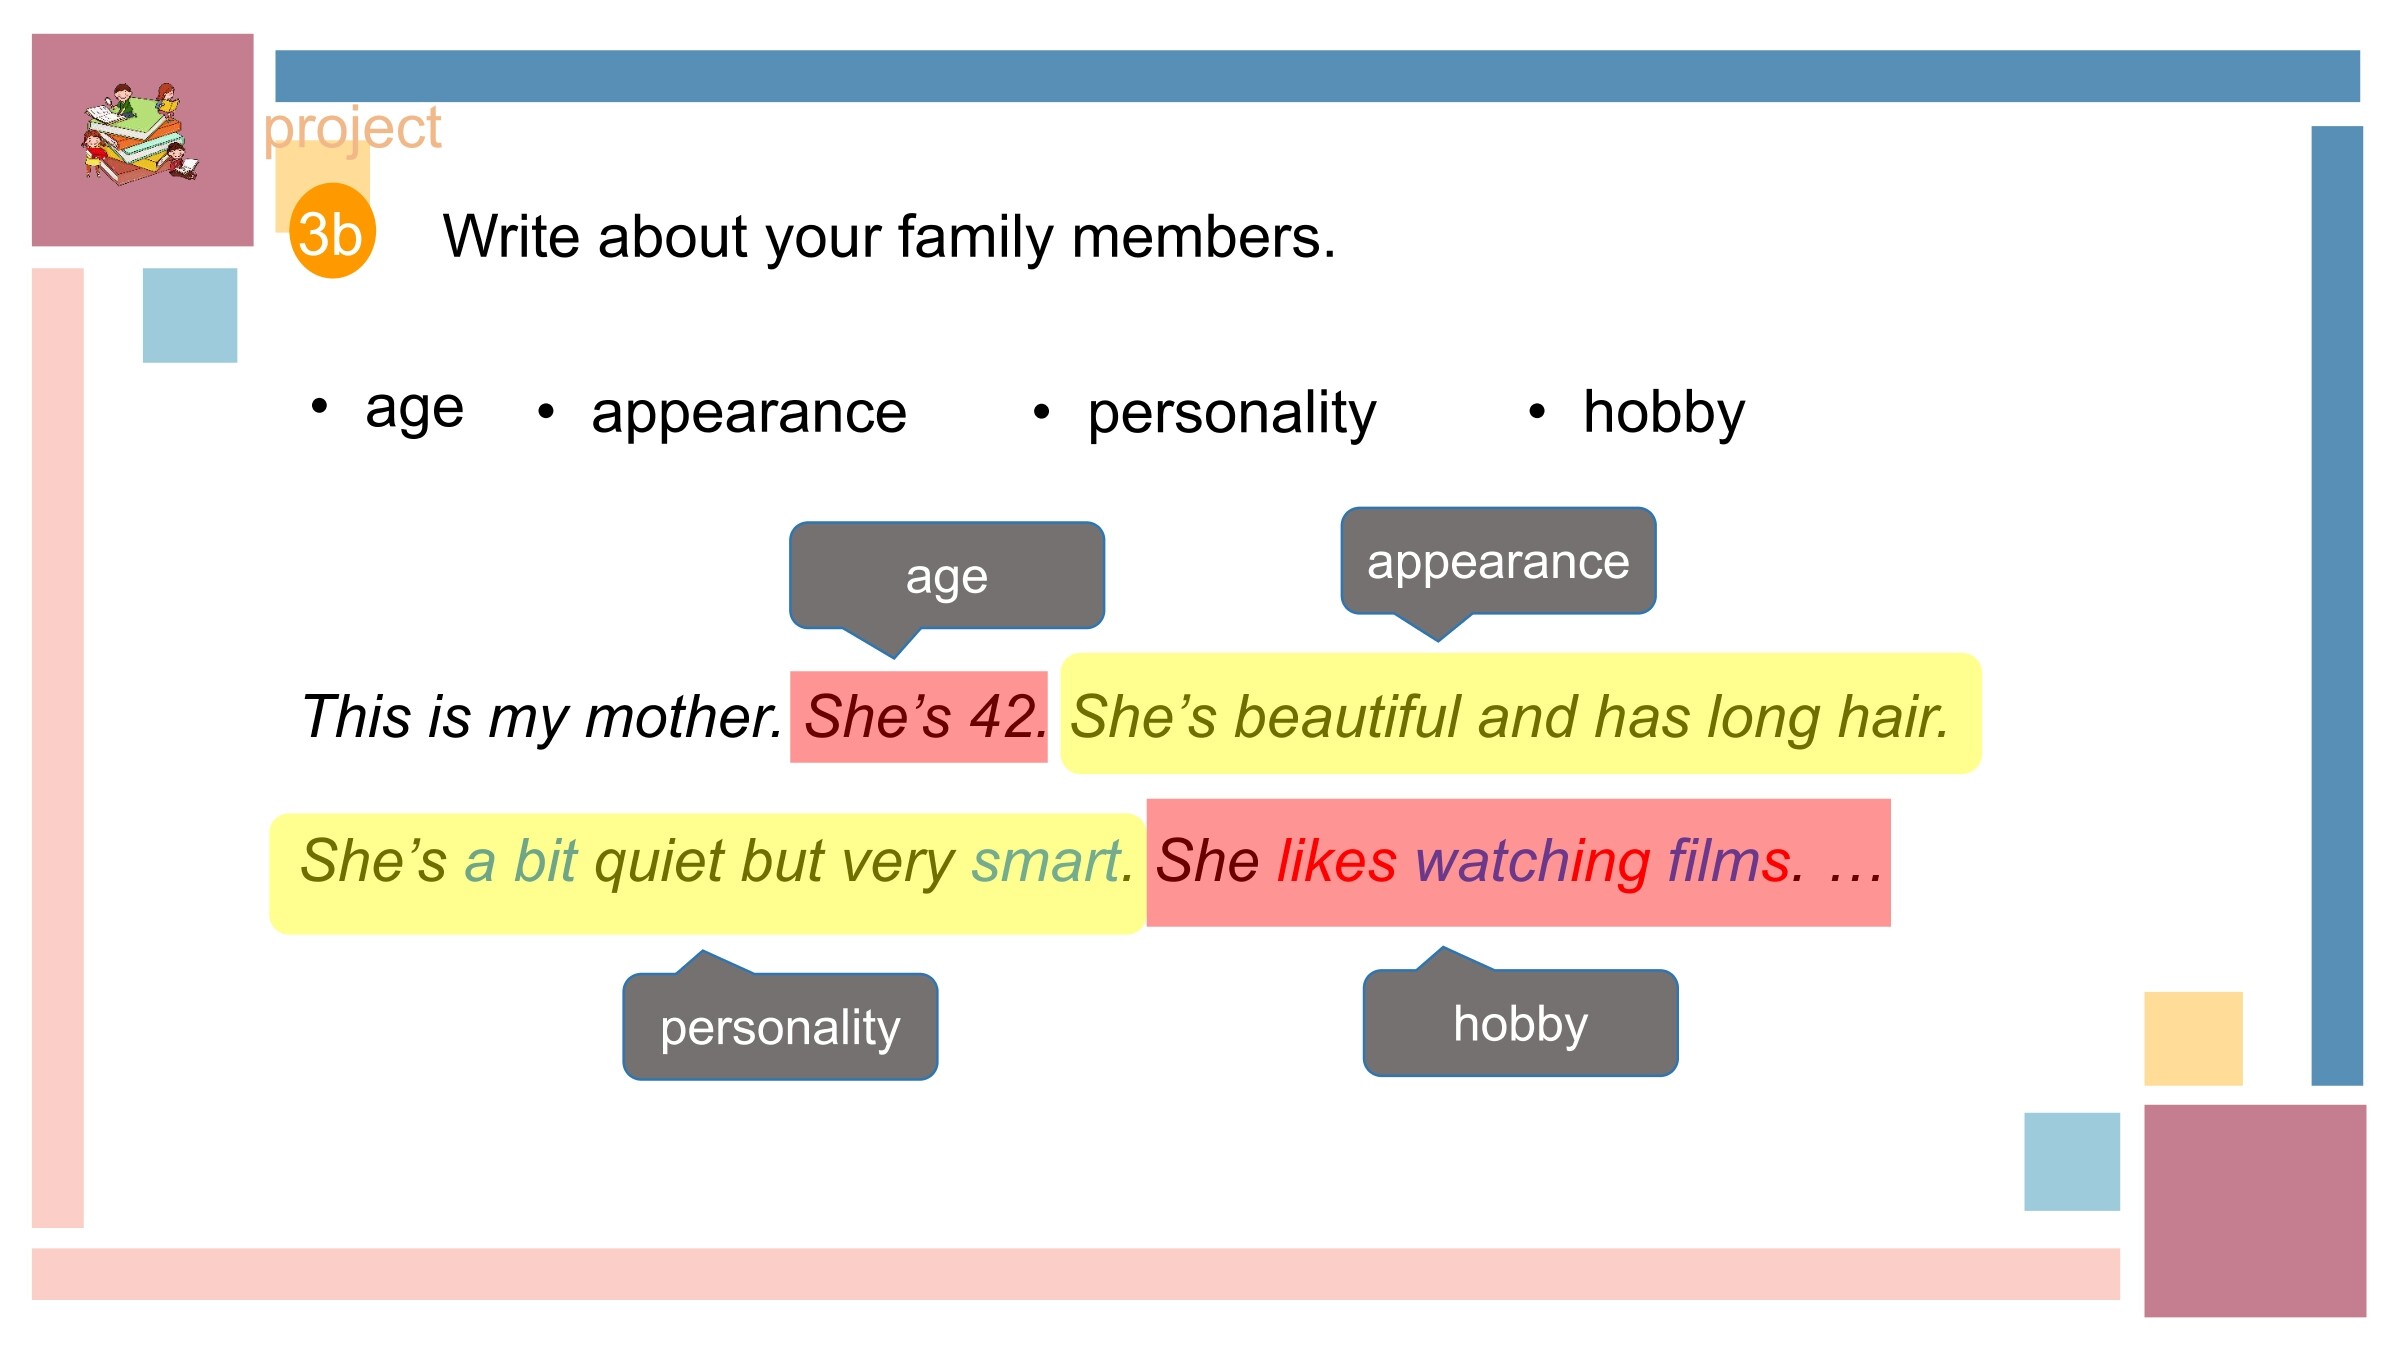Select the personality bullet item

pyautogui.click(x=1204, y=413)
